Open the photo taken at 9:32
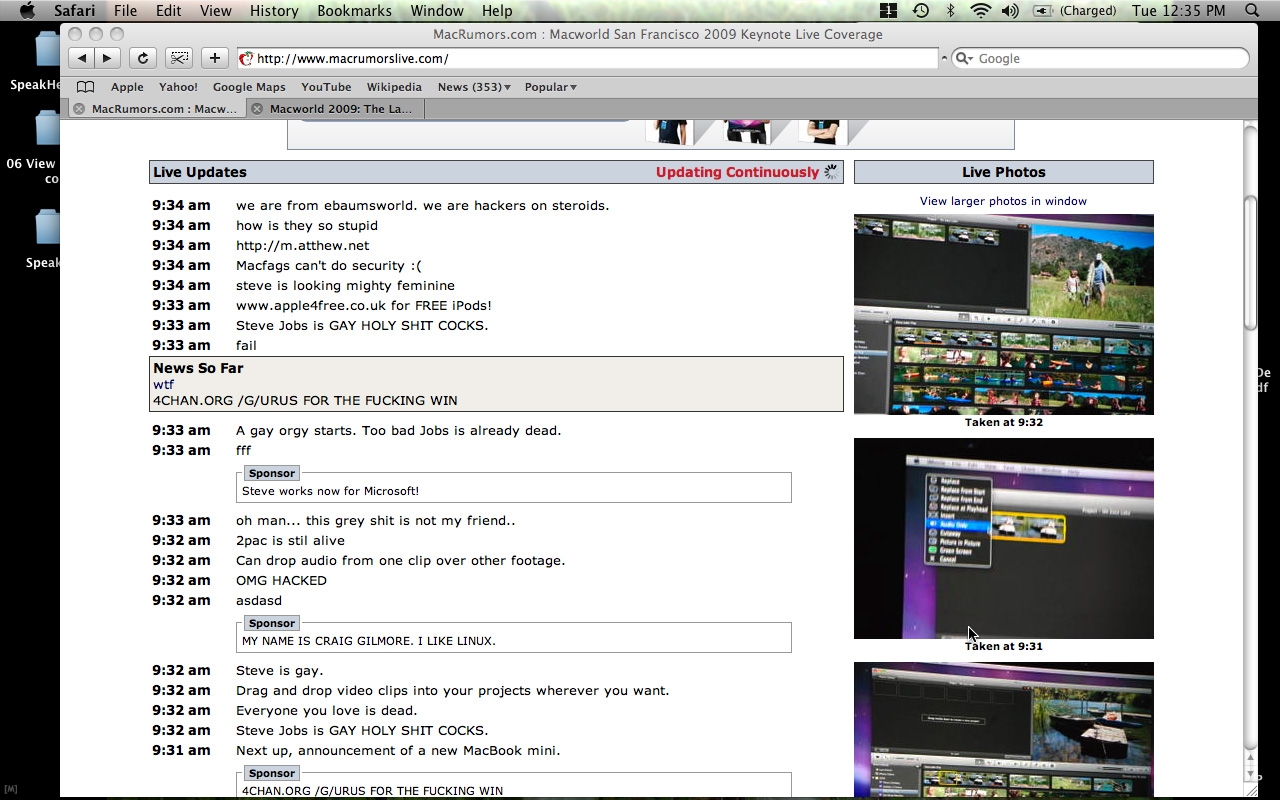 point(1004,314)
